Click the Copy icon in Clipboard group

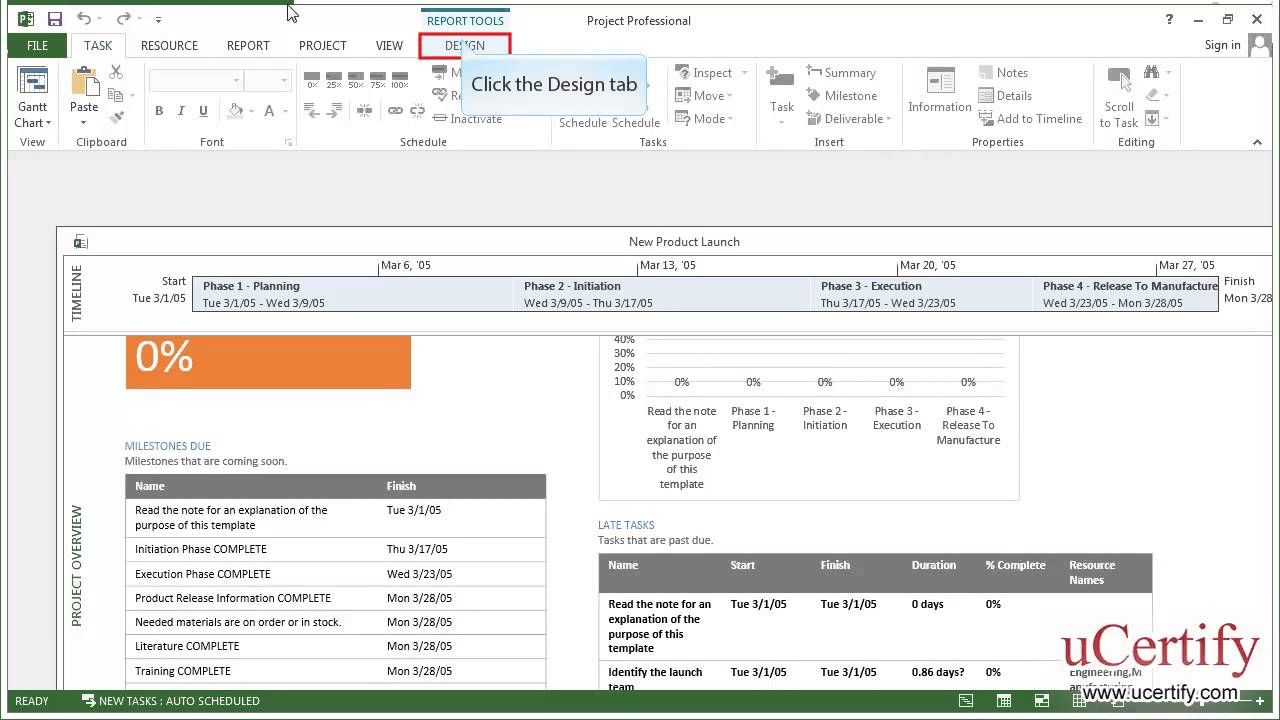[116, 95]
